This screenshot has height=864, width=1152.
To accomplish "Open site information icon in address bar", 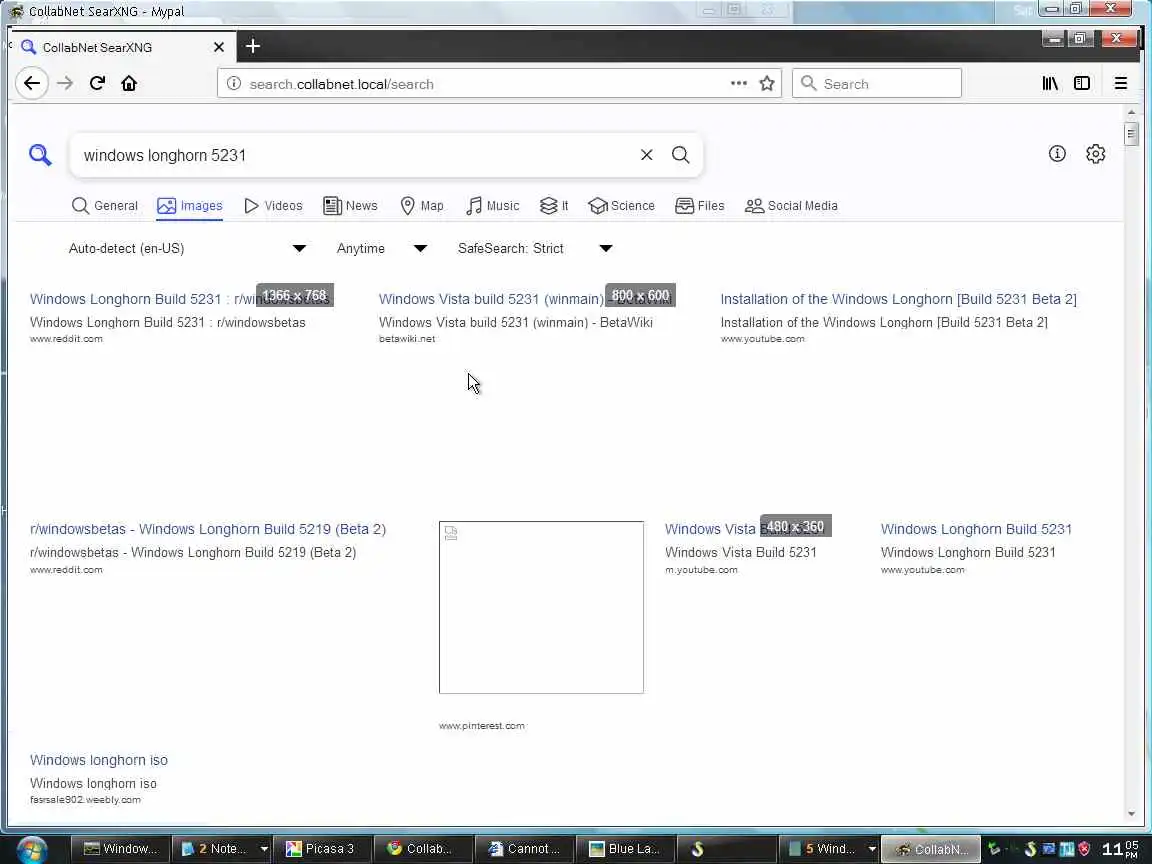I will click(x=234, y=84).
